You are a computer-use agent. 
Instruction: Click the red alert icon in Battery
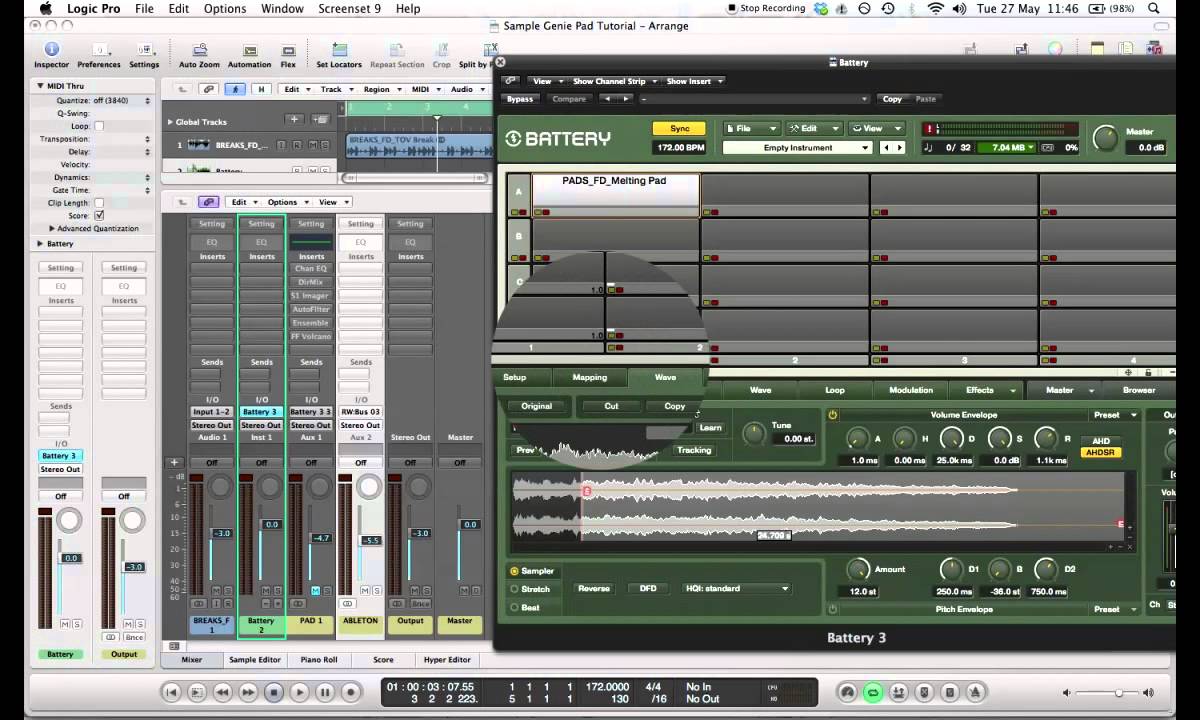click(x=928, y=129)
